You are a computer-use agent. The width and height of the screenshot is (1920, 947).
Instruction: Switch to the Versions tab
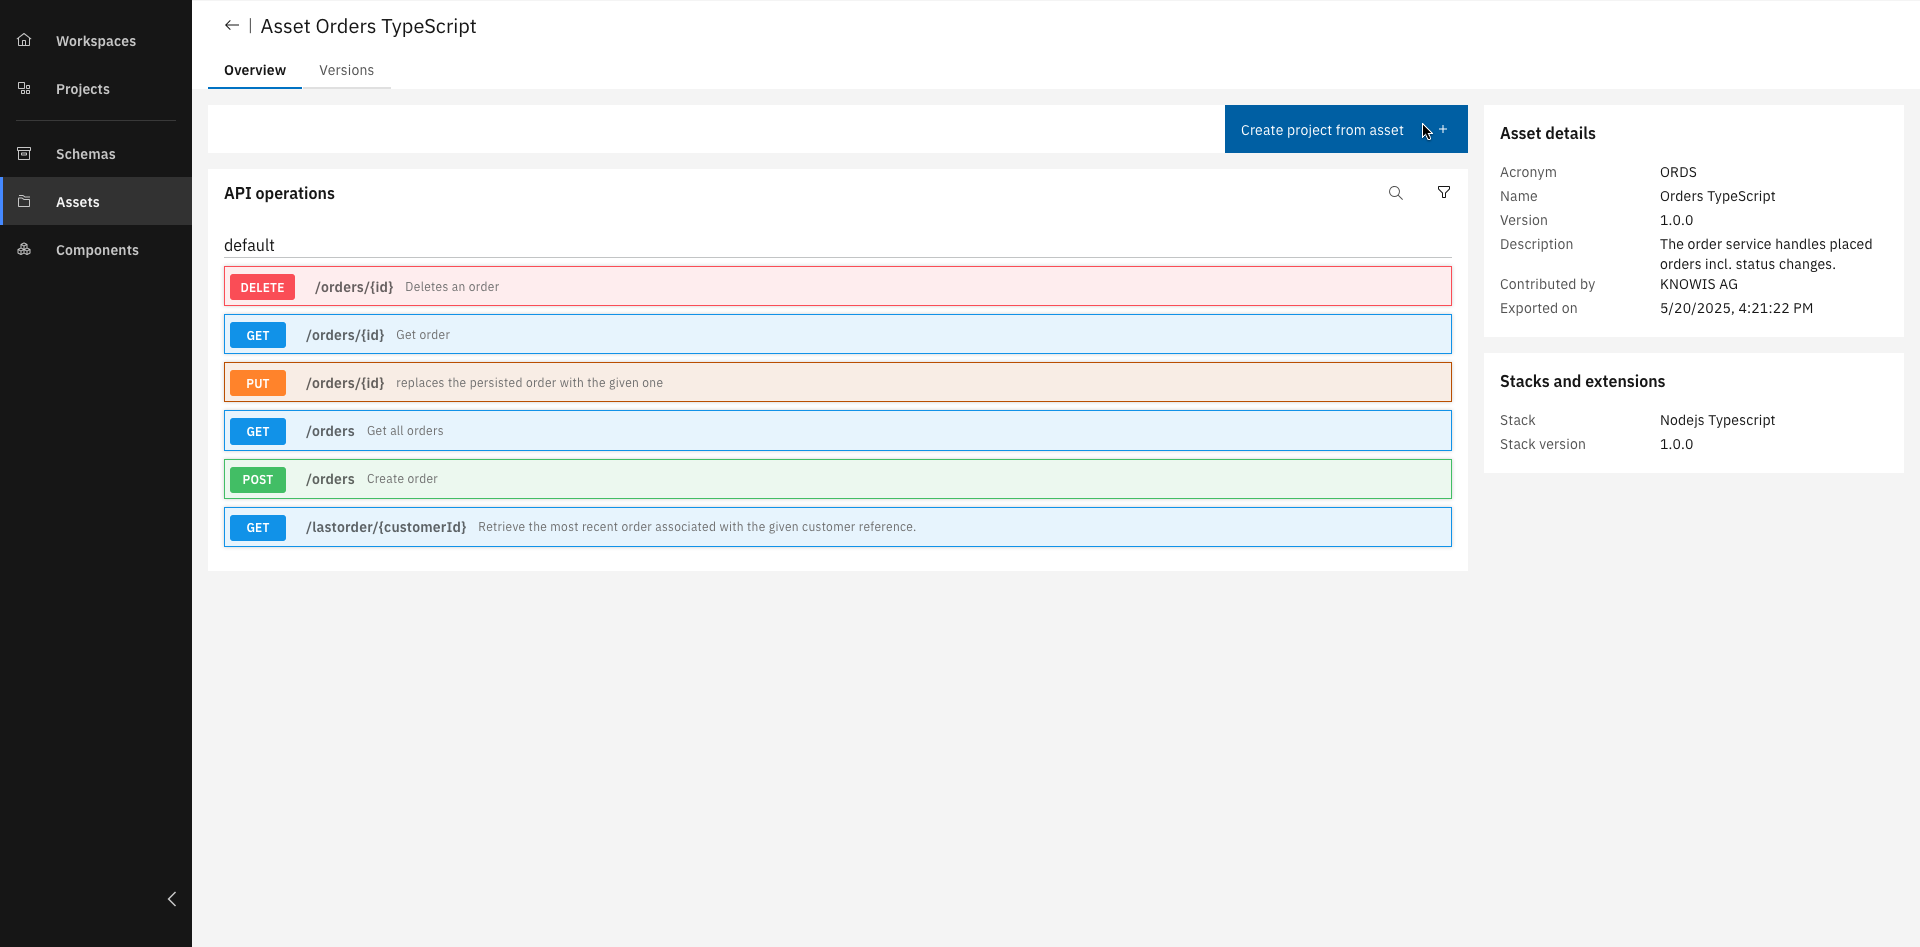(346, 70)
